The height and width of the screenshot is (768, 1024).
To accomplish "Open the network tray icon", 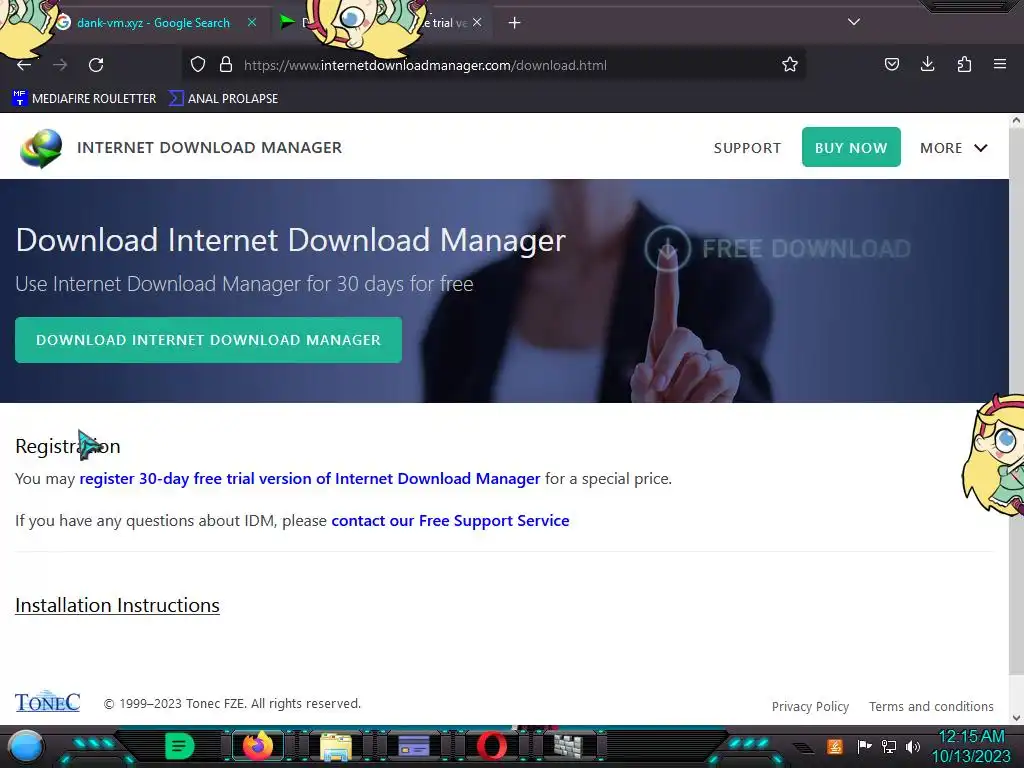I will click(889, 746).
